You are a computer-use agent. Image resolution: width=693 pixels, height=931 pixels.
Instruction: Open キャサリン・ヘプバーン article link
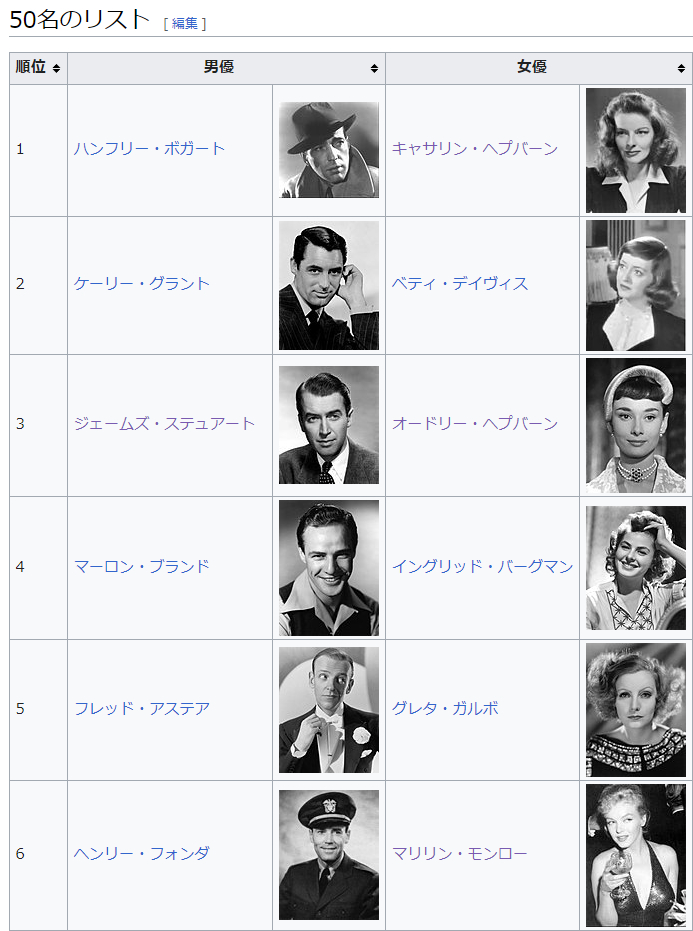tap(475, 148)
